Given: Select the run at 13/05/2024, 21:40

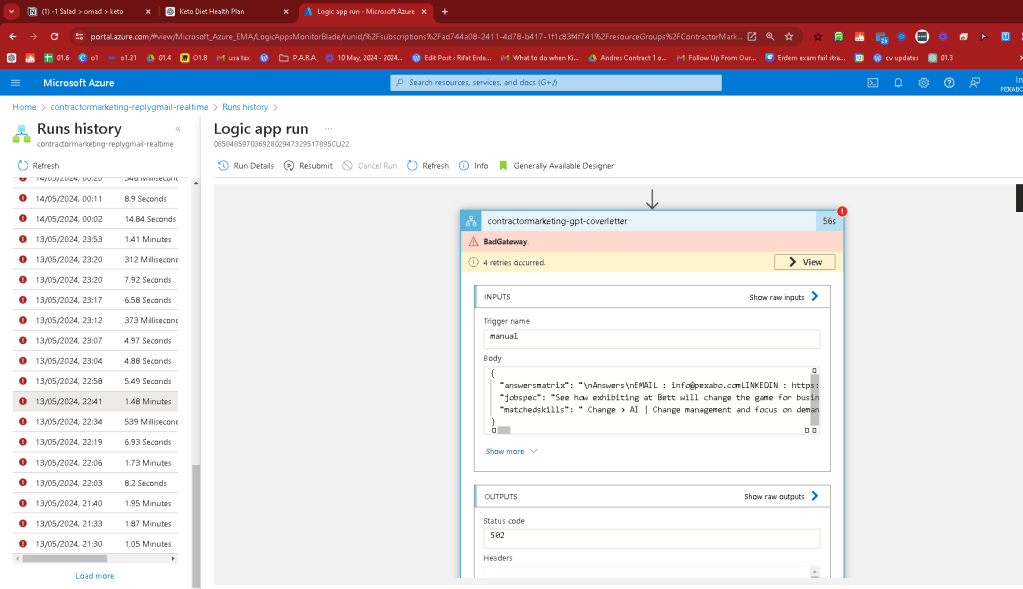Looking at the screenshot, I should click(x=95, y=503).
